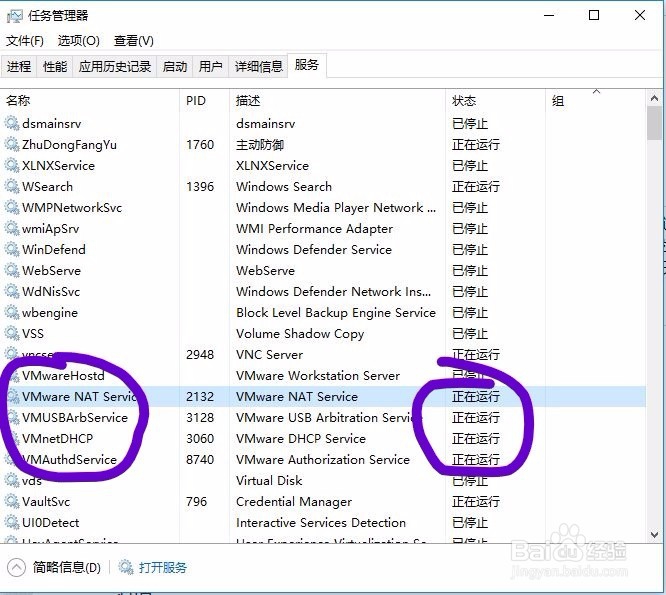Switch to the 应用历史记录 tab

pos(115,67)
